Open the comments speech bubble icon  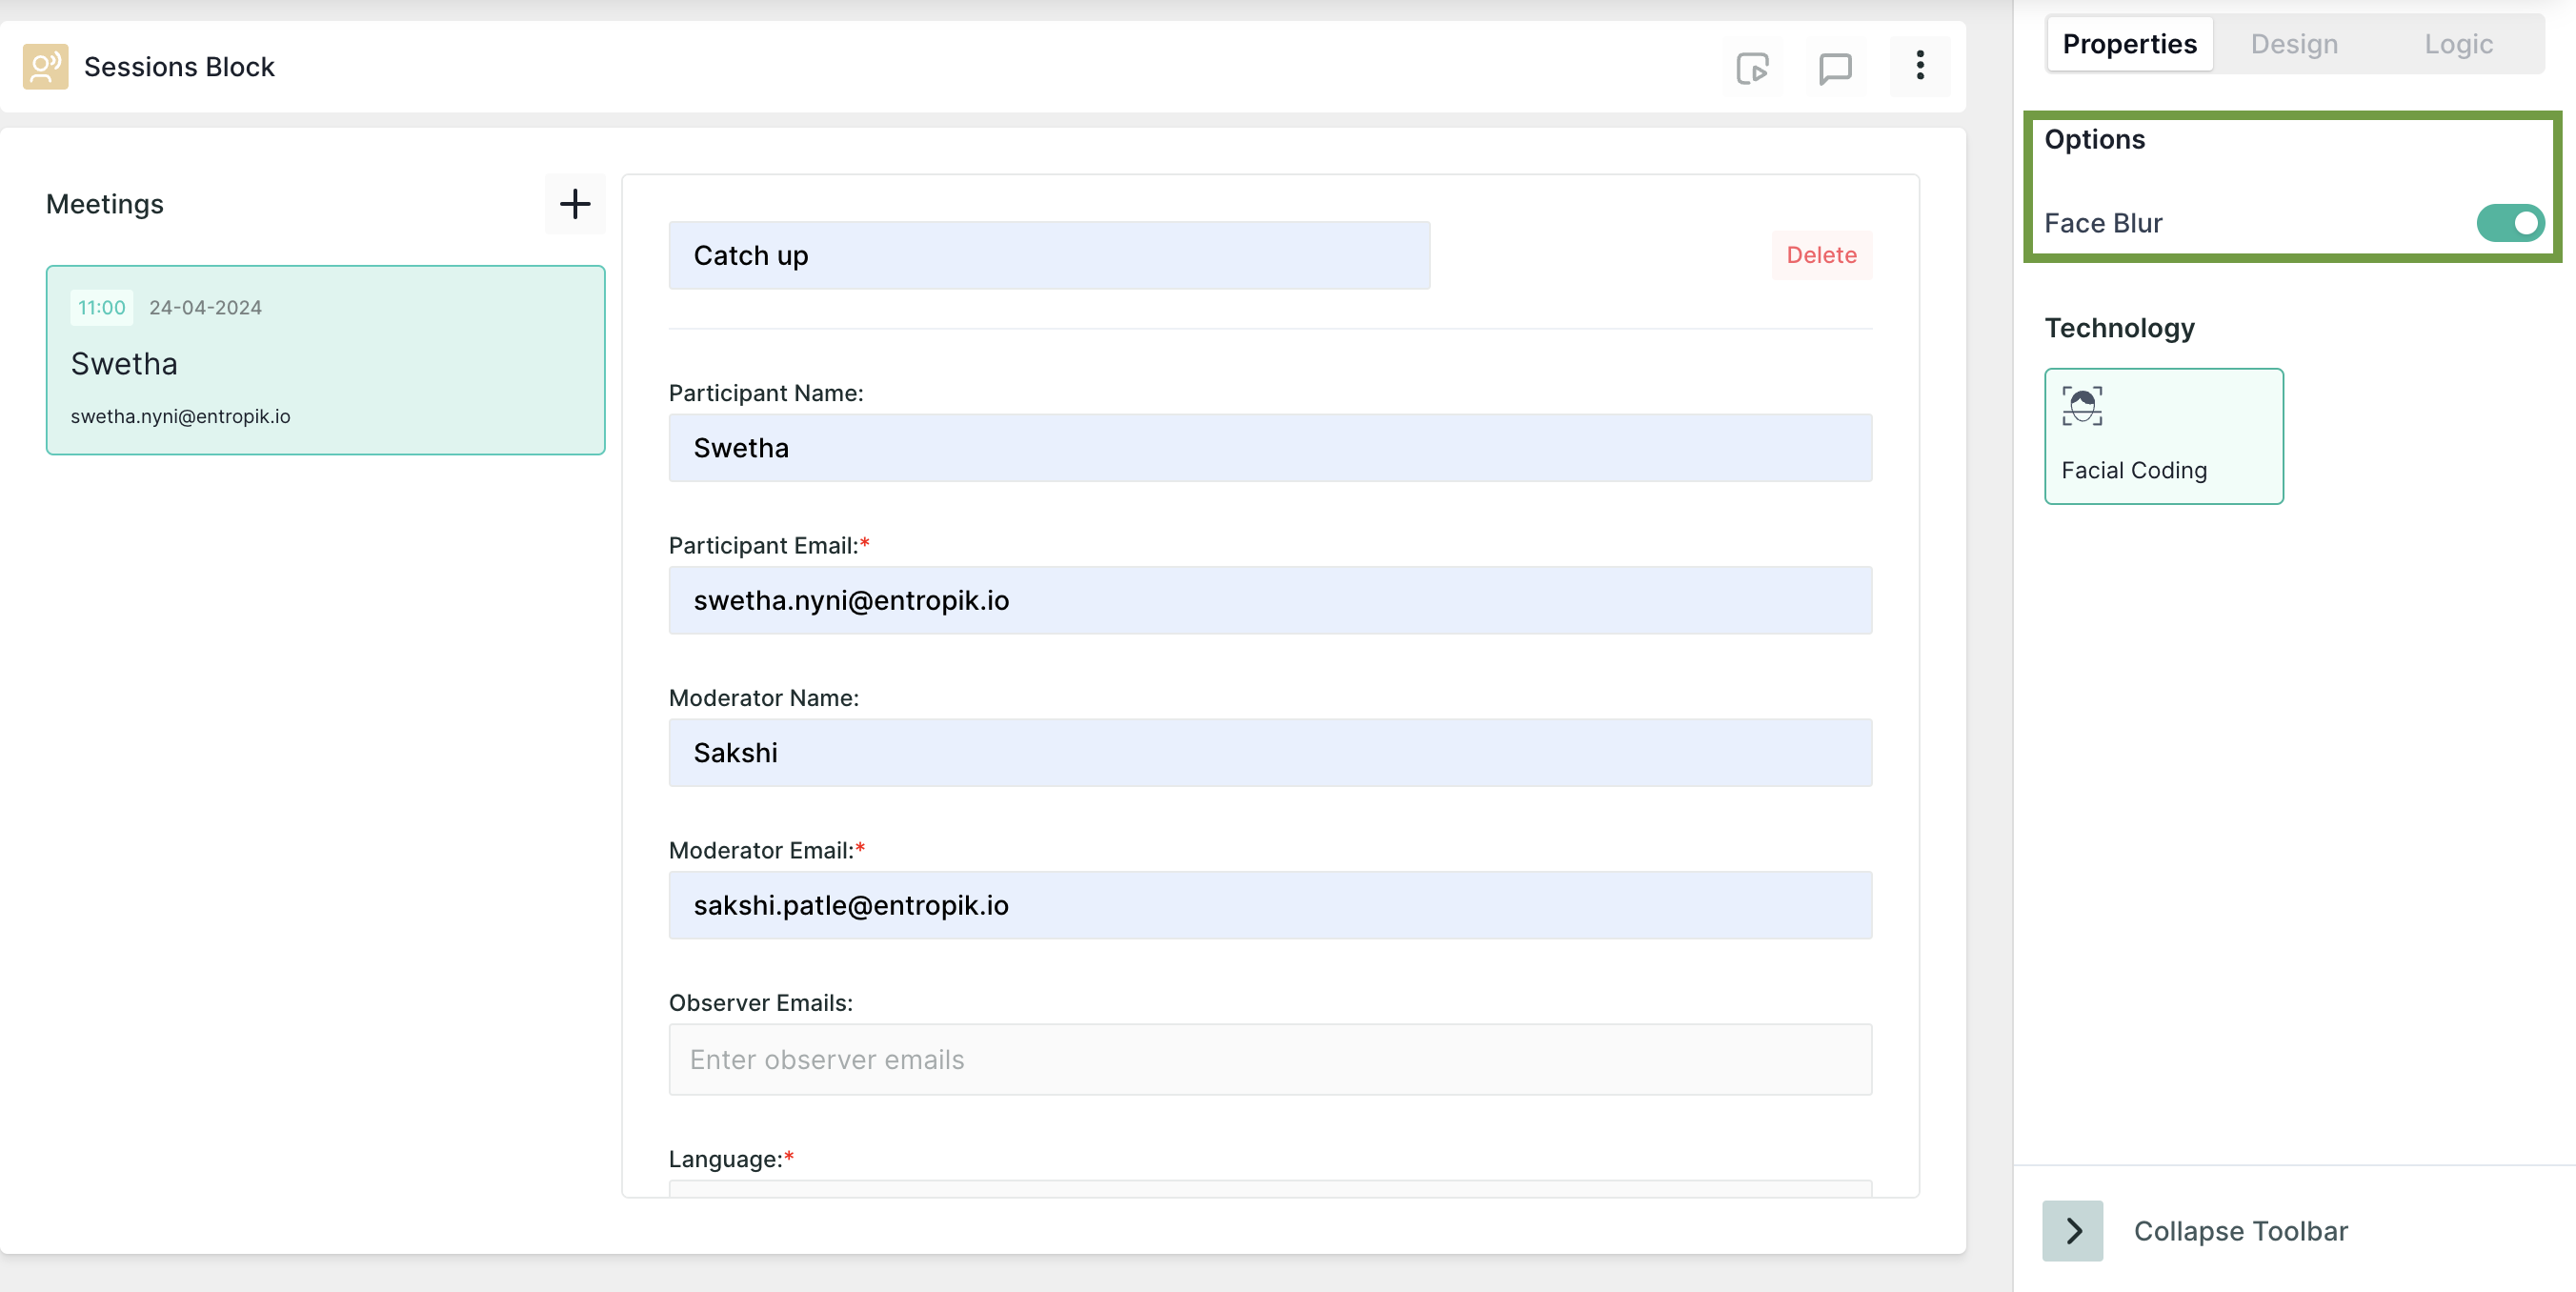[x=1835, y=68]
